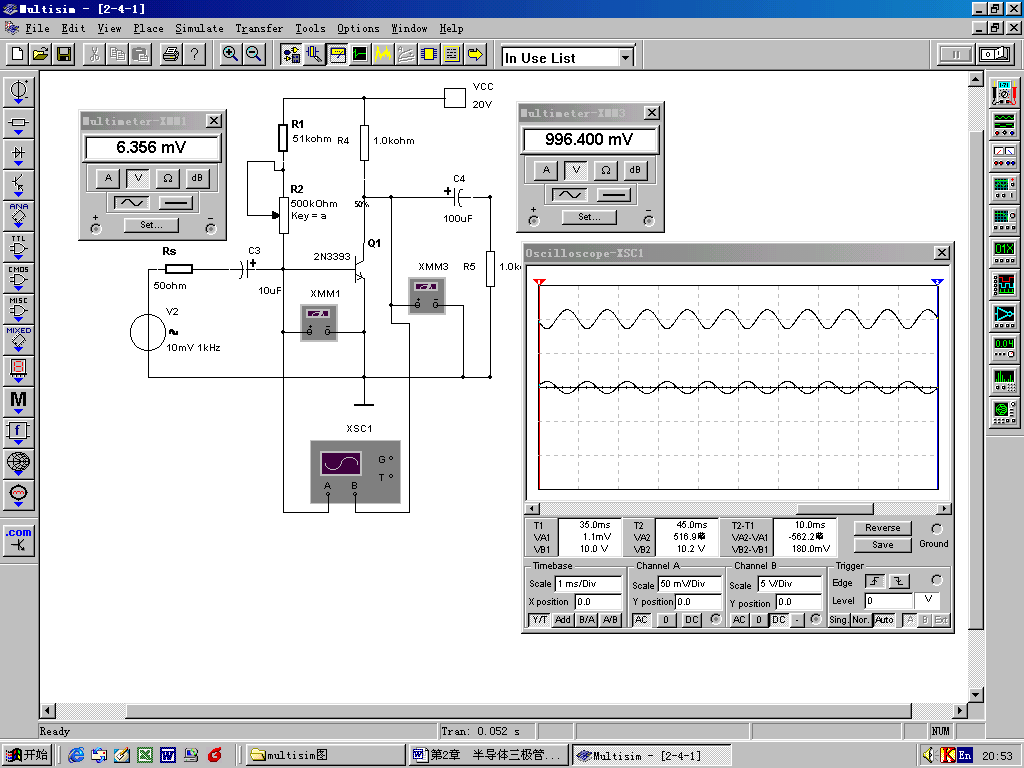Image resolution: width=1024 pixels, height=768 pixels.
Task: Select rising Edge trigger button
Action: tap(875, 581)
